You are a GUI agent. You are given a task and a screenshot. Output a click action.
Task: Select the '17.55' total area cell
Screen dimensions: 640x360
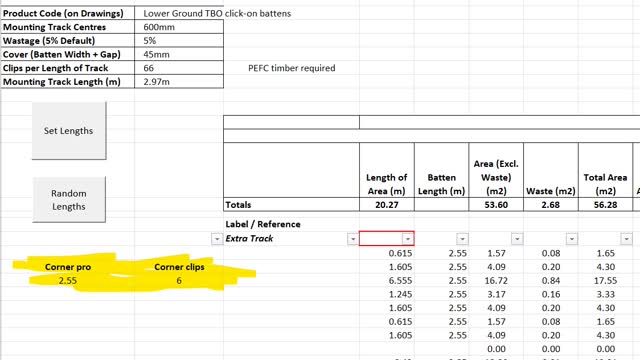pos(606,280)
